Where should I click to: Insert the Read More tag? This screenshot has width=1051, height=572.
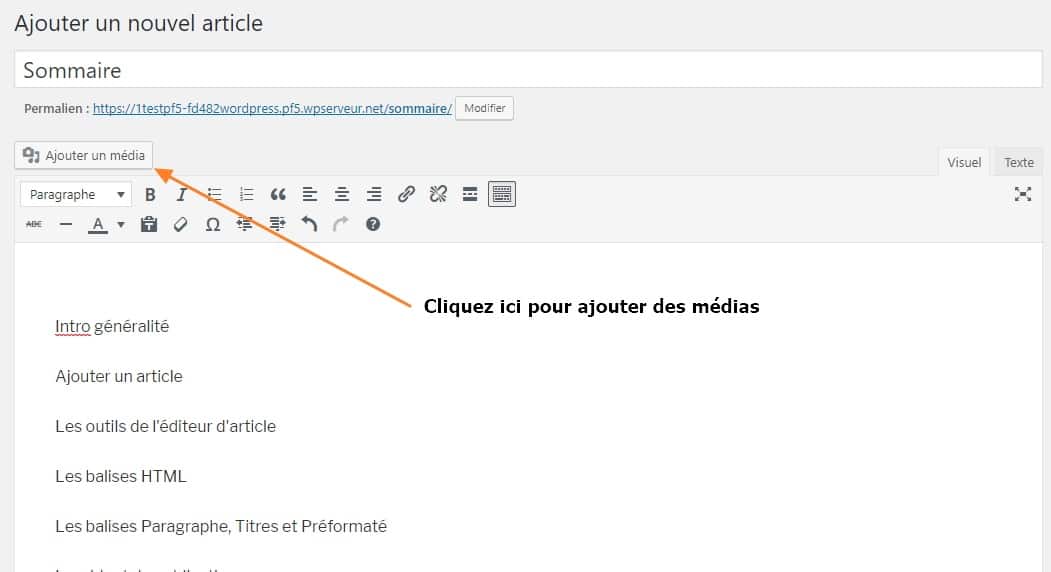click(x=470, y=194)
